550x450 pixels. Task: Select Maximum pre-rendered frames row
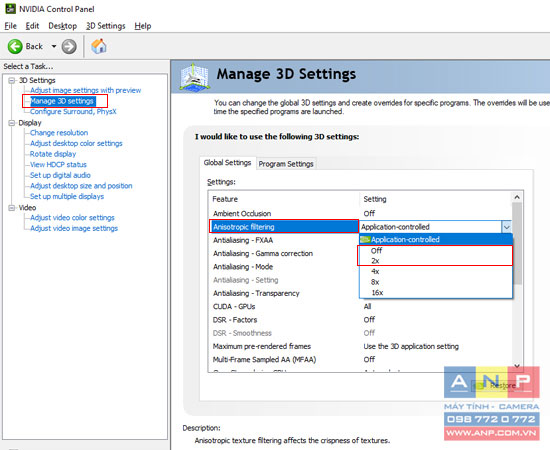(361, 347)
